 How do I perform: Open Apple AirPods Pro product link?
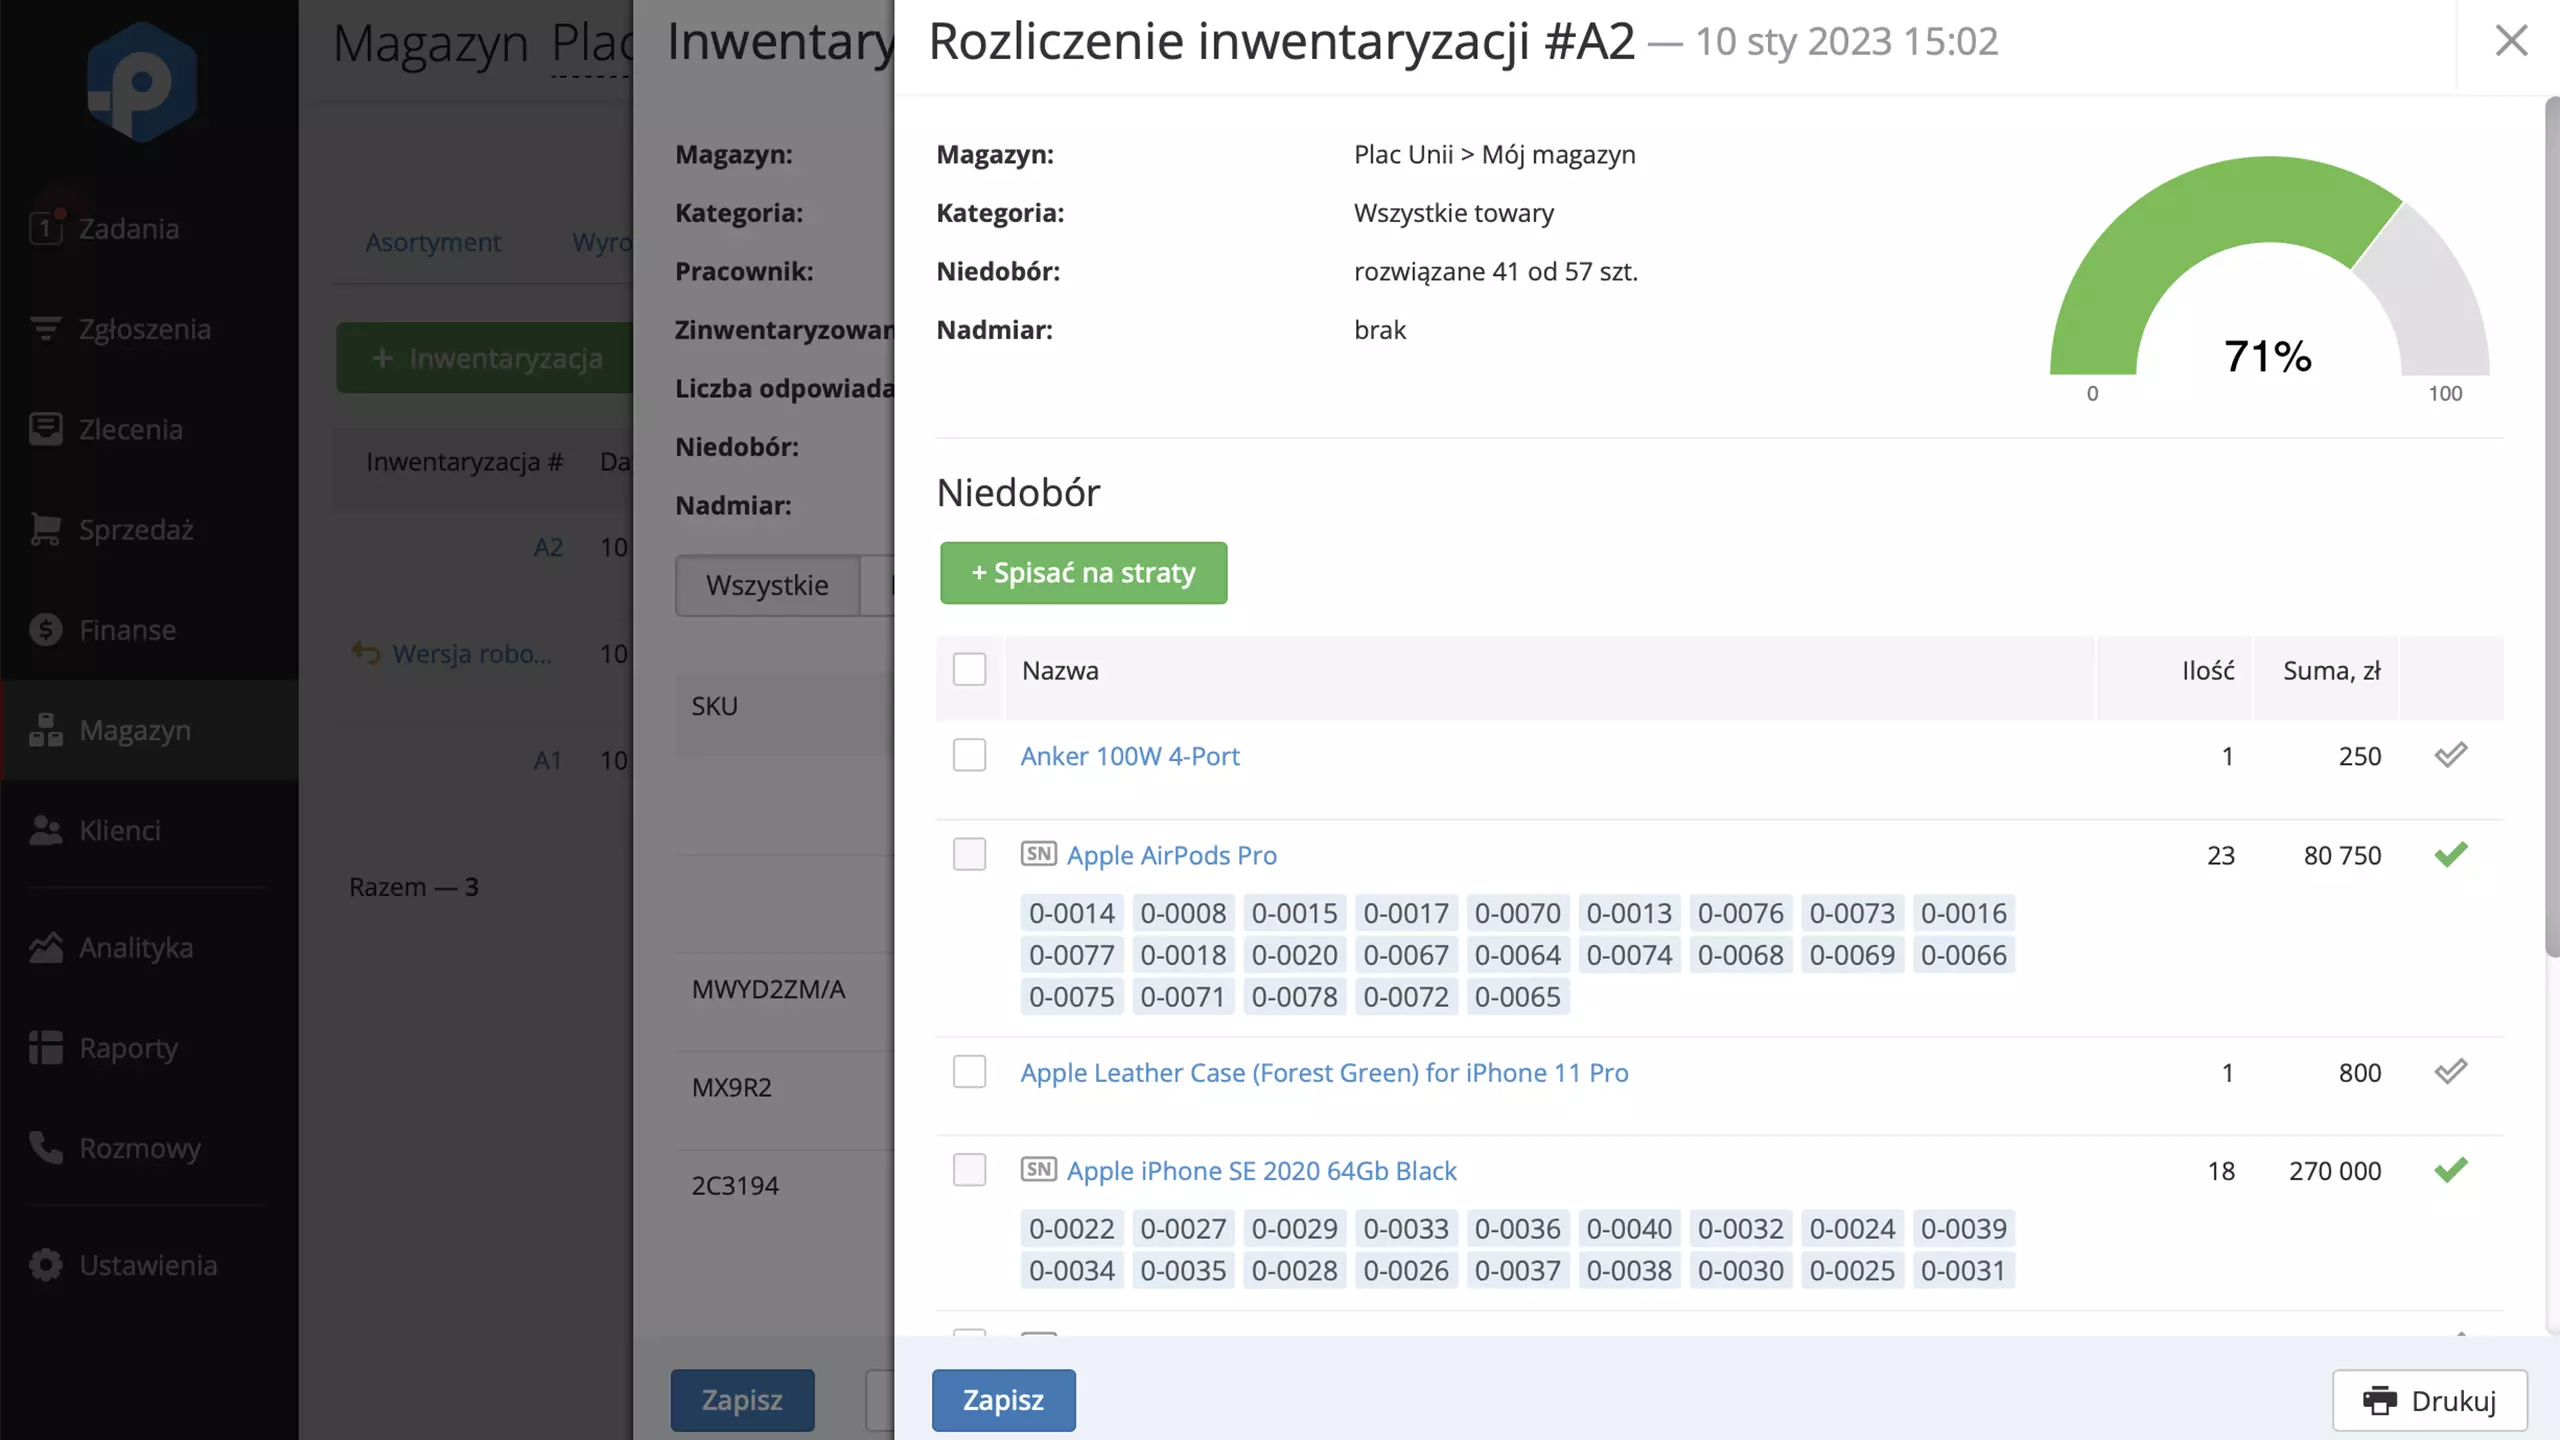(1172, 855)
